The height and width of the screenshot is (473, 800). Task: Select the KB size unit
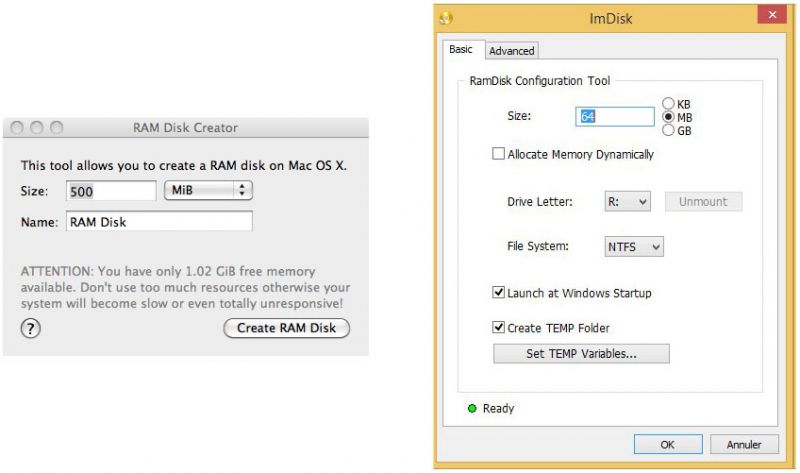pos(668,104)
